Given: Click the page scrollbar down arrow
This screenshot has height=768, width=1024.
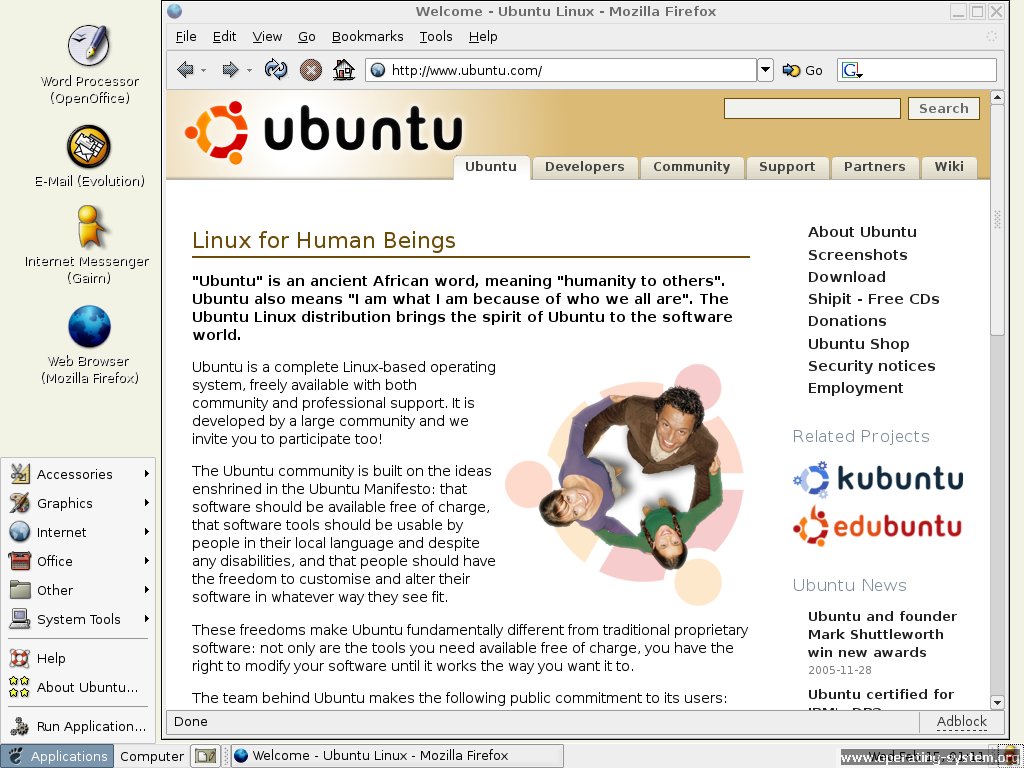Looking at the screenshot, I should [x=997, y=703].
